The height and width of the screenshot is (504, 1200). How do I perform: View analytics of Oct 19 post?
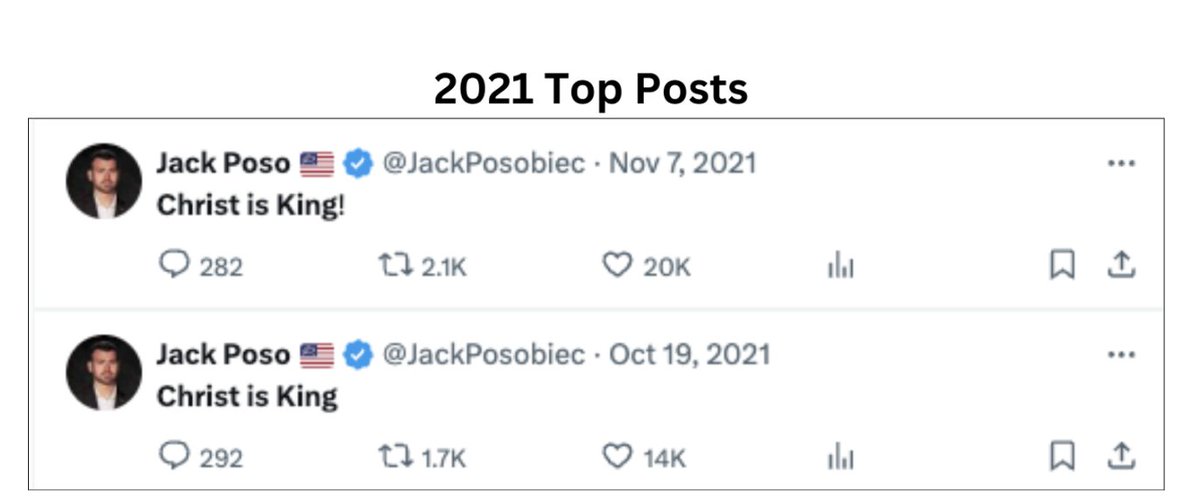pos(841,457)
